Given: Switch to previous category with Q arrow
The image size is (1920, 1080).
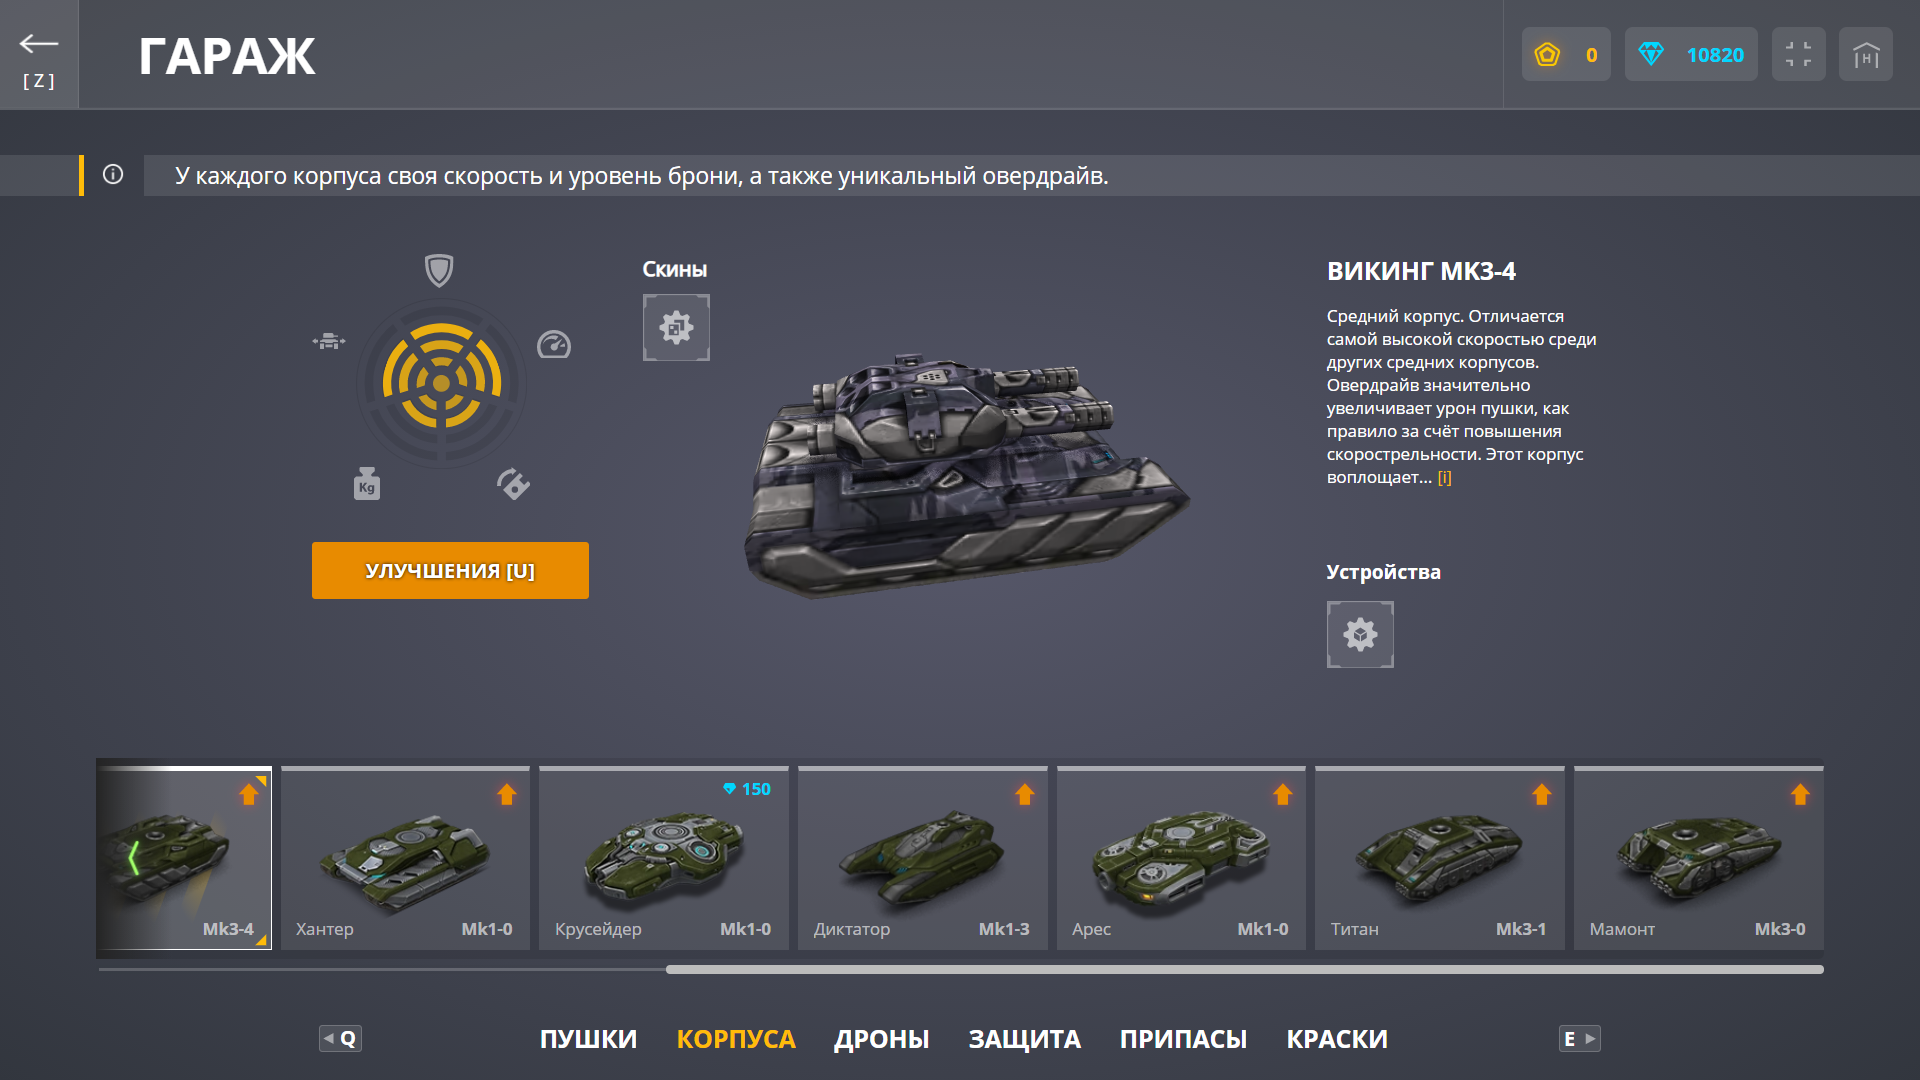Looking at the screenshot, I should point(340,1038).
